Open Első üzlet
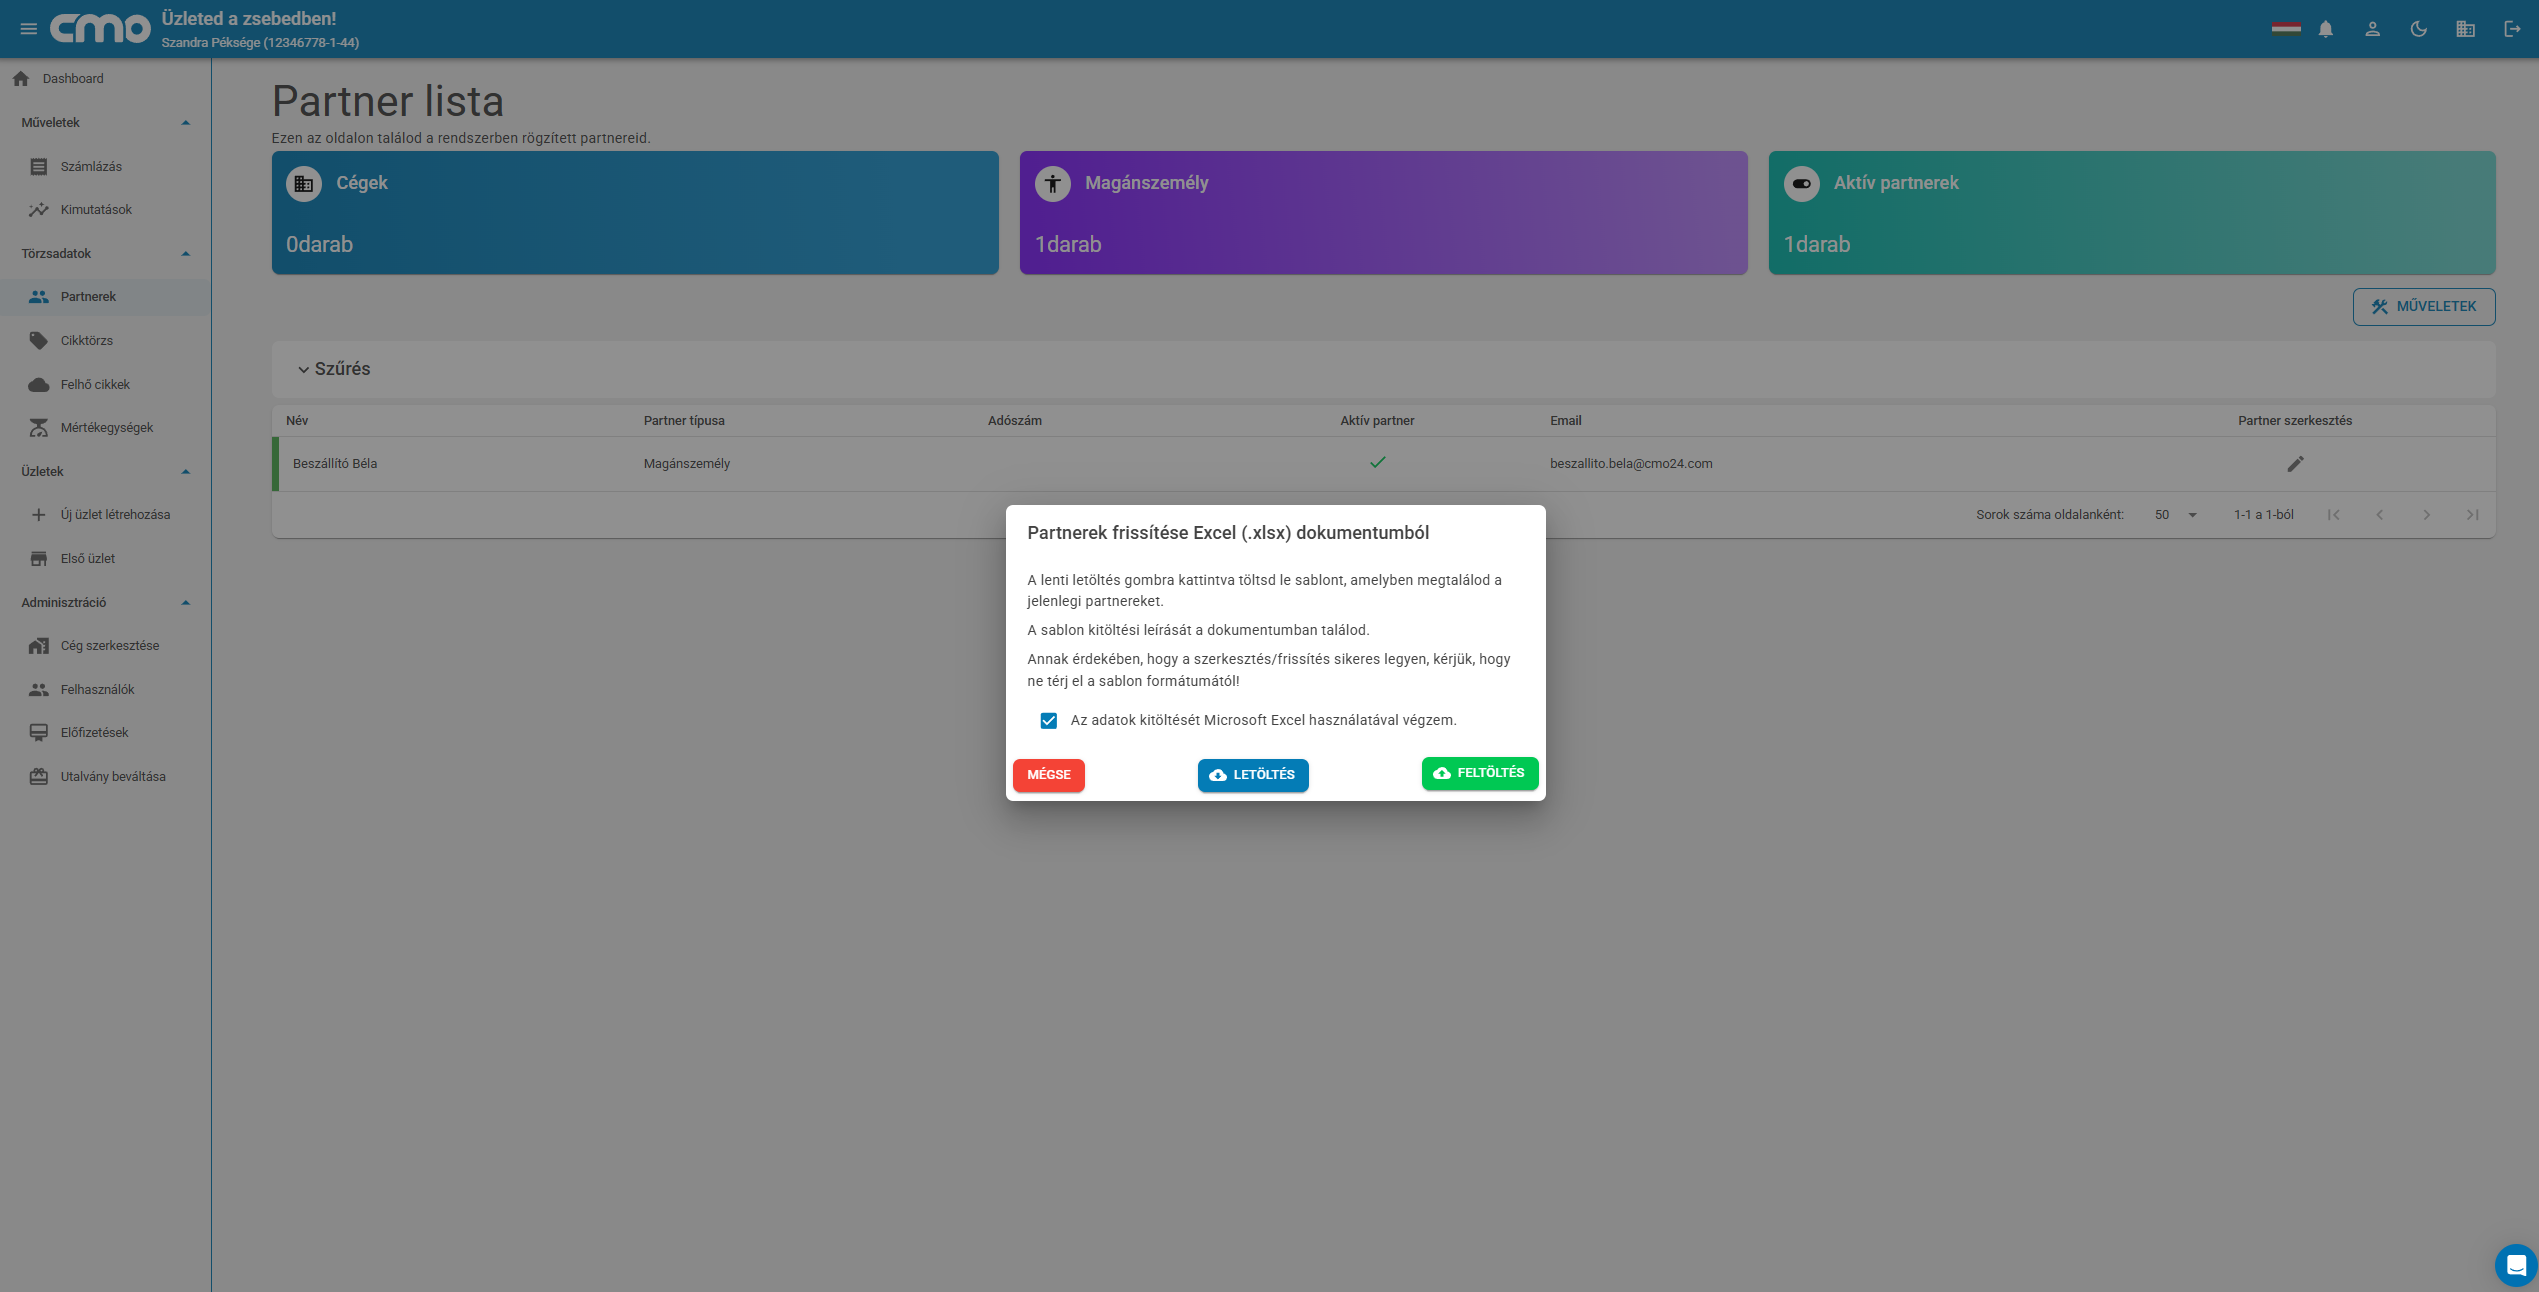 coord(105,559)
